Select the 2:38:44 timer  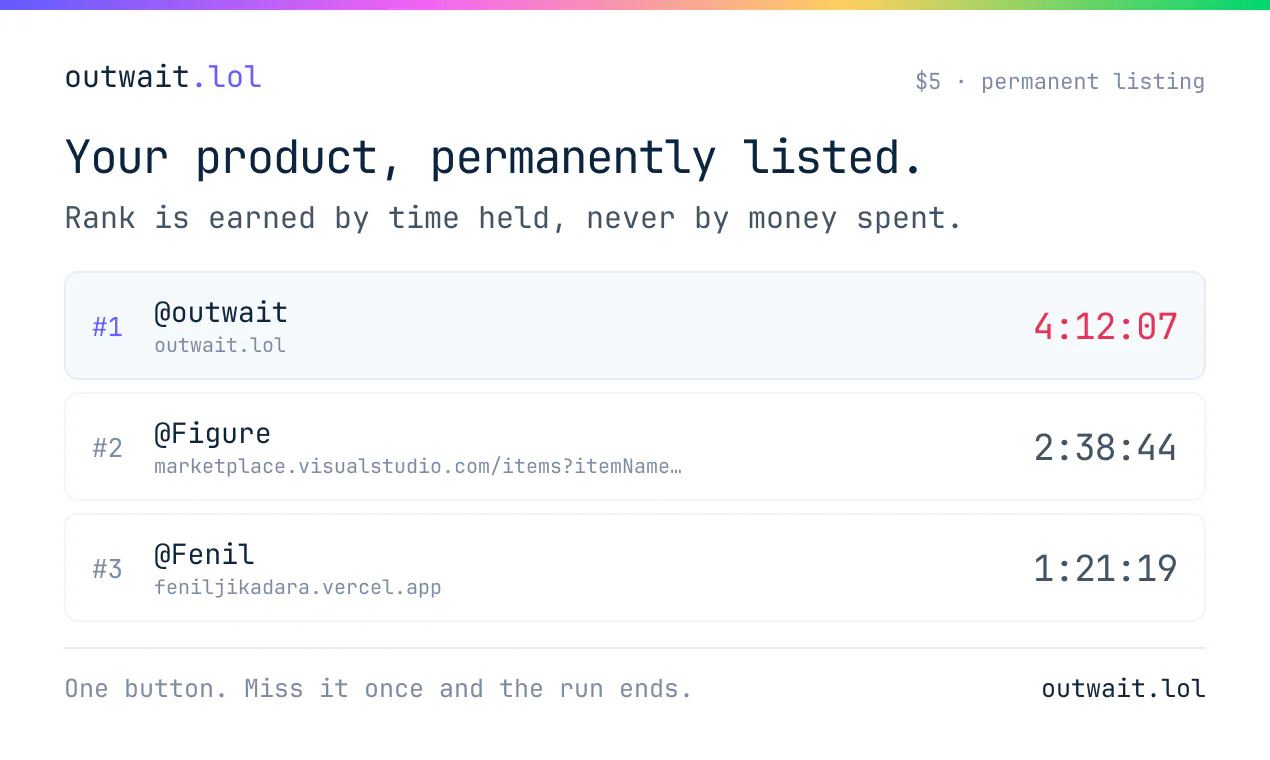(1106, 448)
